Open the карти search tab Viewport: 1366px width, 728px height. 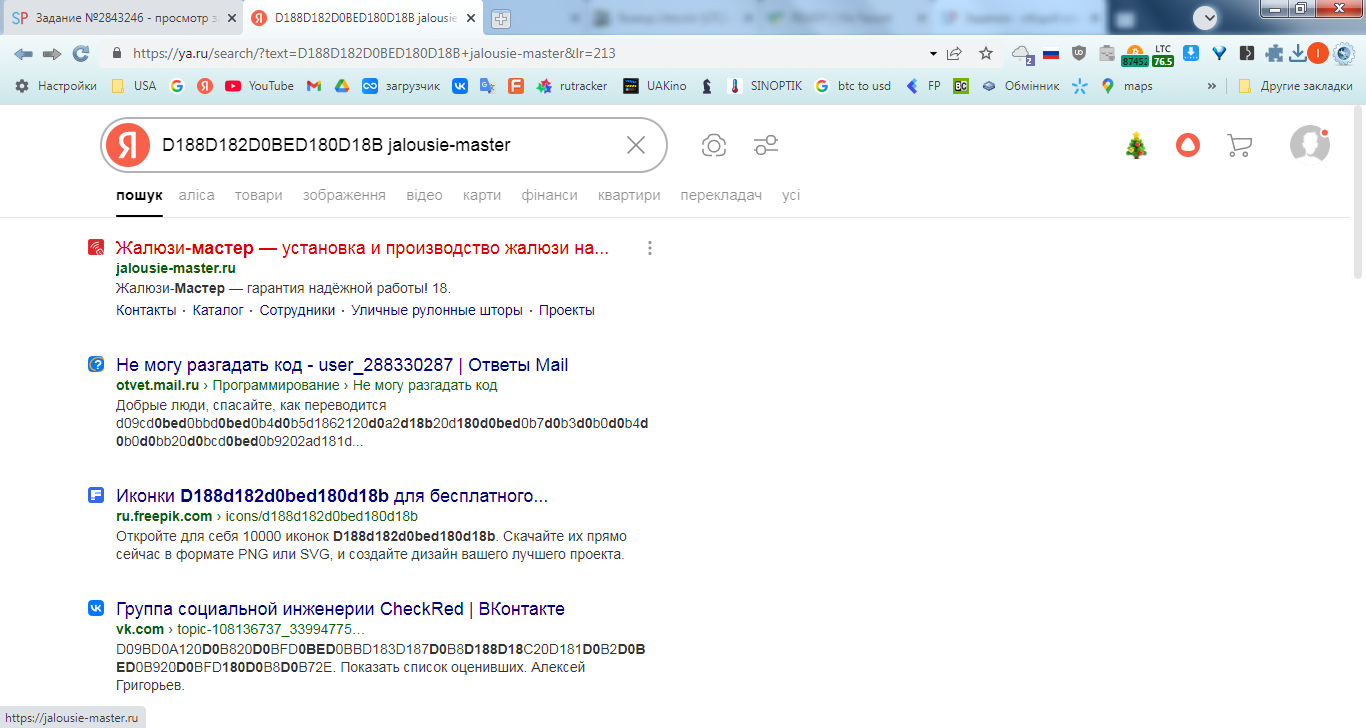click(482, 195)
